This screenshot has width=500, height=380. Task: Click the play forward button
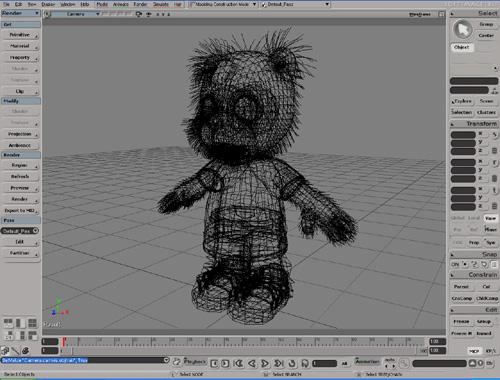265,363
